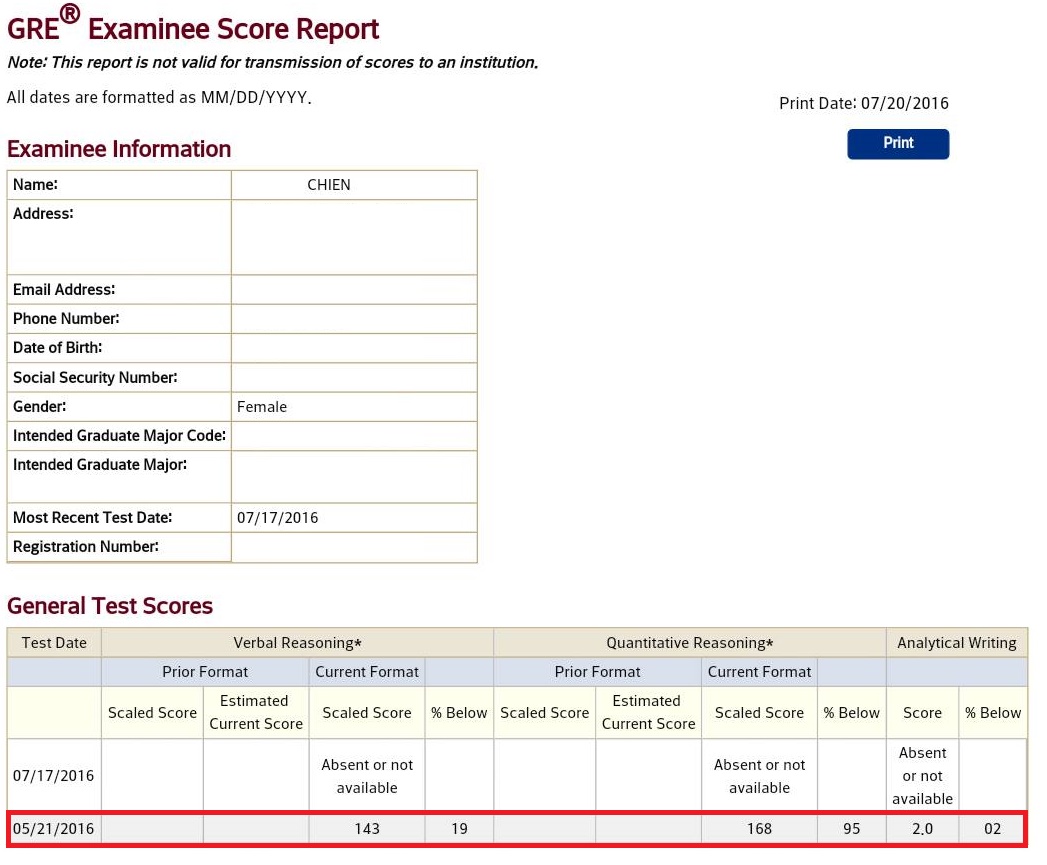
Task: Click Current Format under Quantitative Reasoning
Action: (759, 672)
